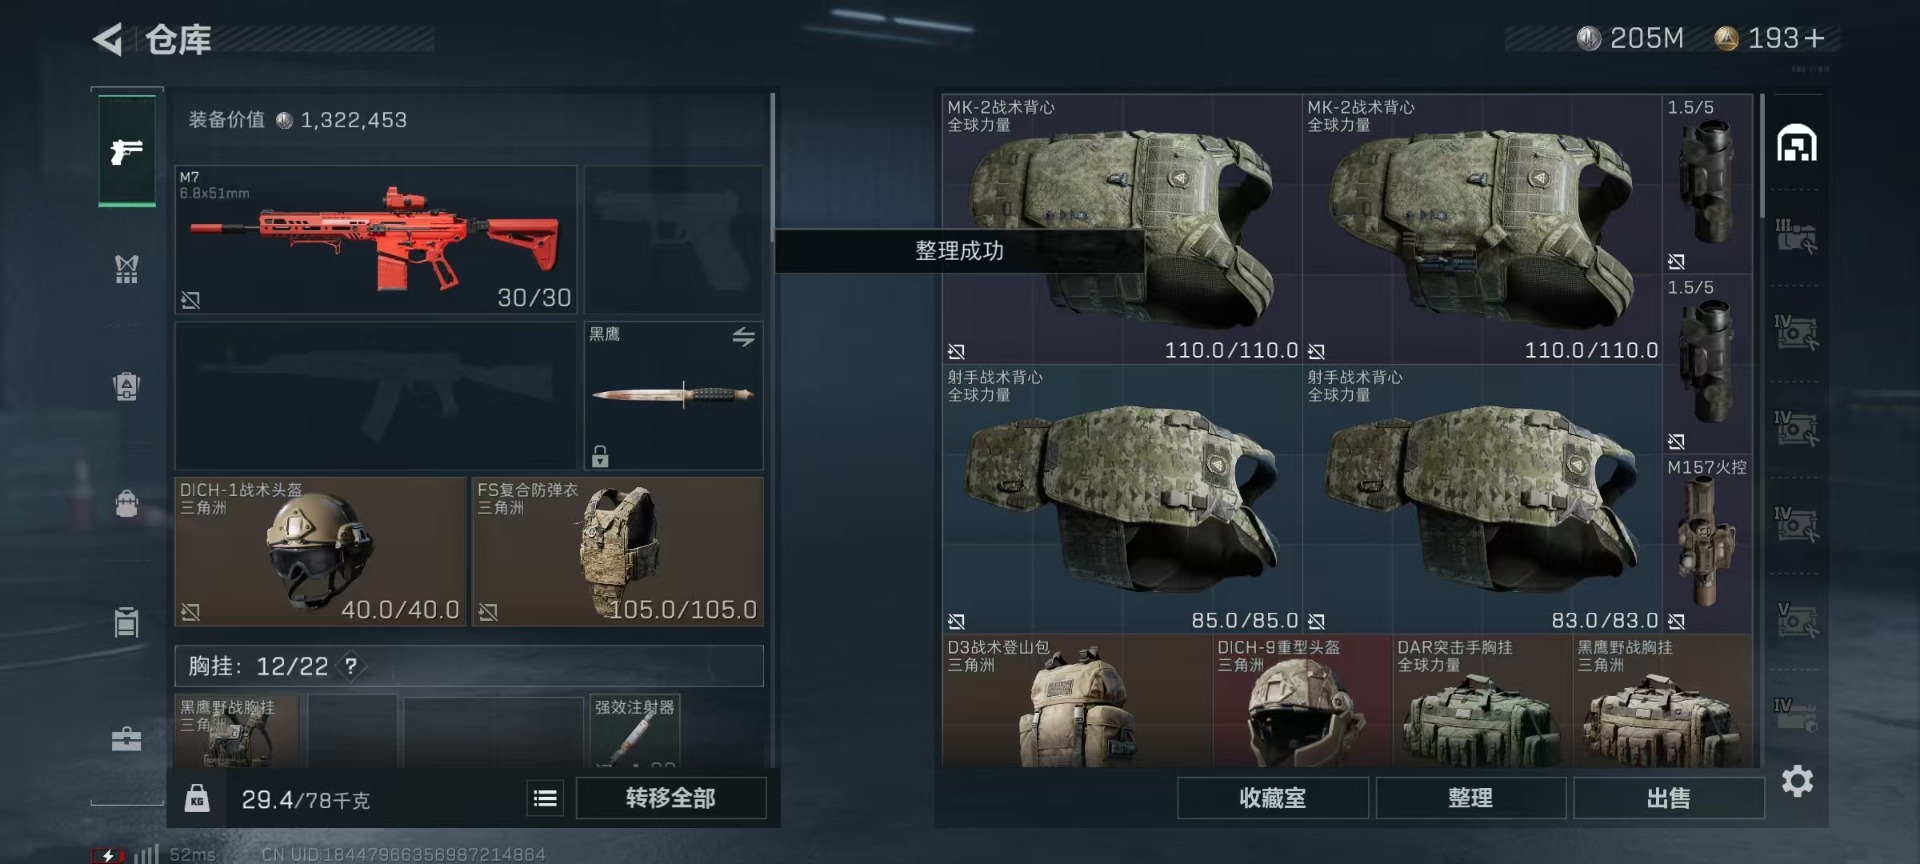Click the lock icon on the 黑鹰 knife slot
Image resolution: width=1920 pixels, height=864 pixels.
click(600, 456)
